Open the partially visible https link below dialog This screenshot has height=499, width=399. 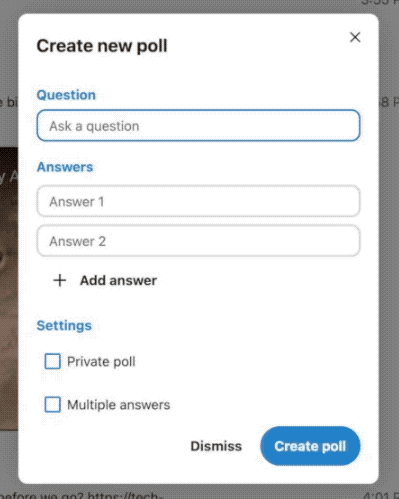pyautogui.click(x=125, y=494)
